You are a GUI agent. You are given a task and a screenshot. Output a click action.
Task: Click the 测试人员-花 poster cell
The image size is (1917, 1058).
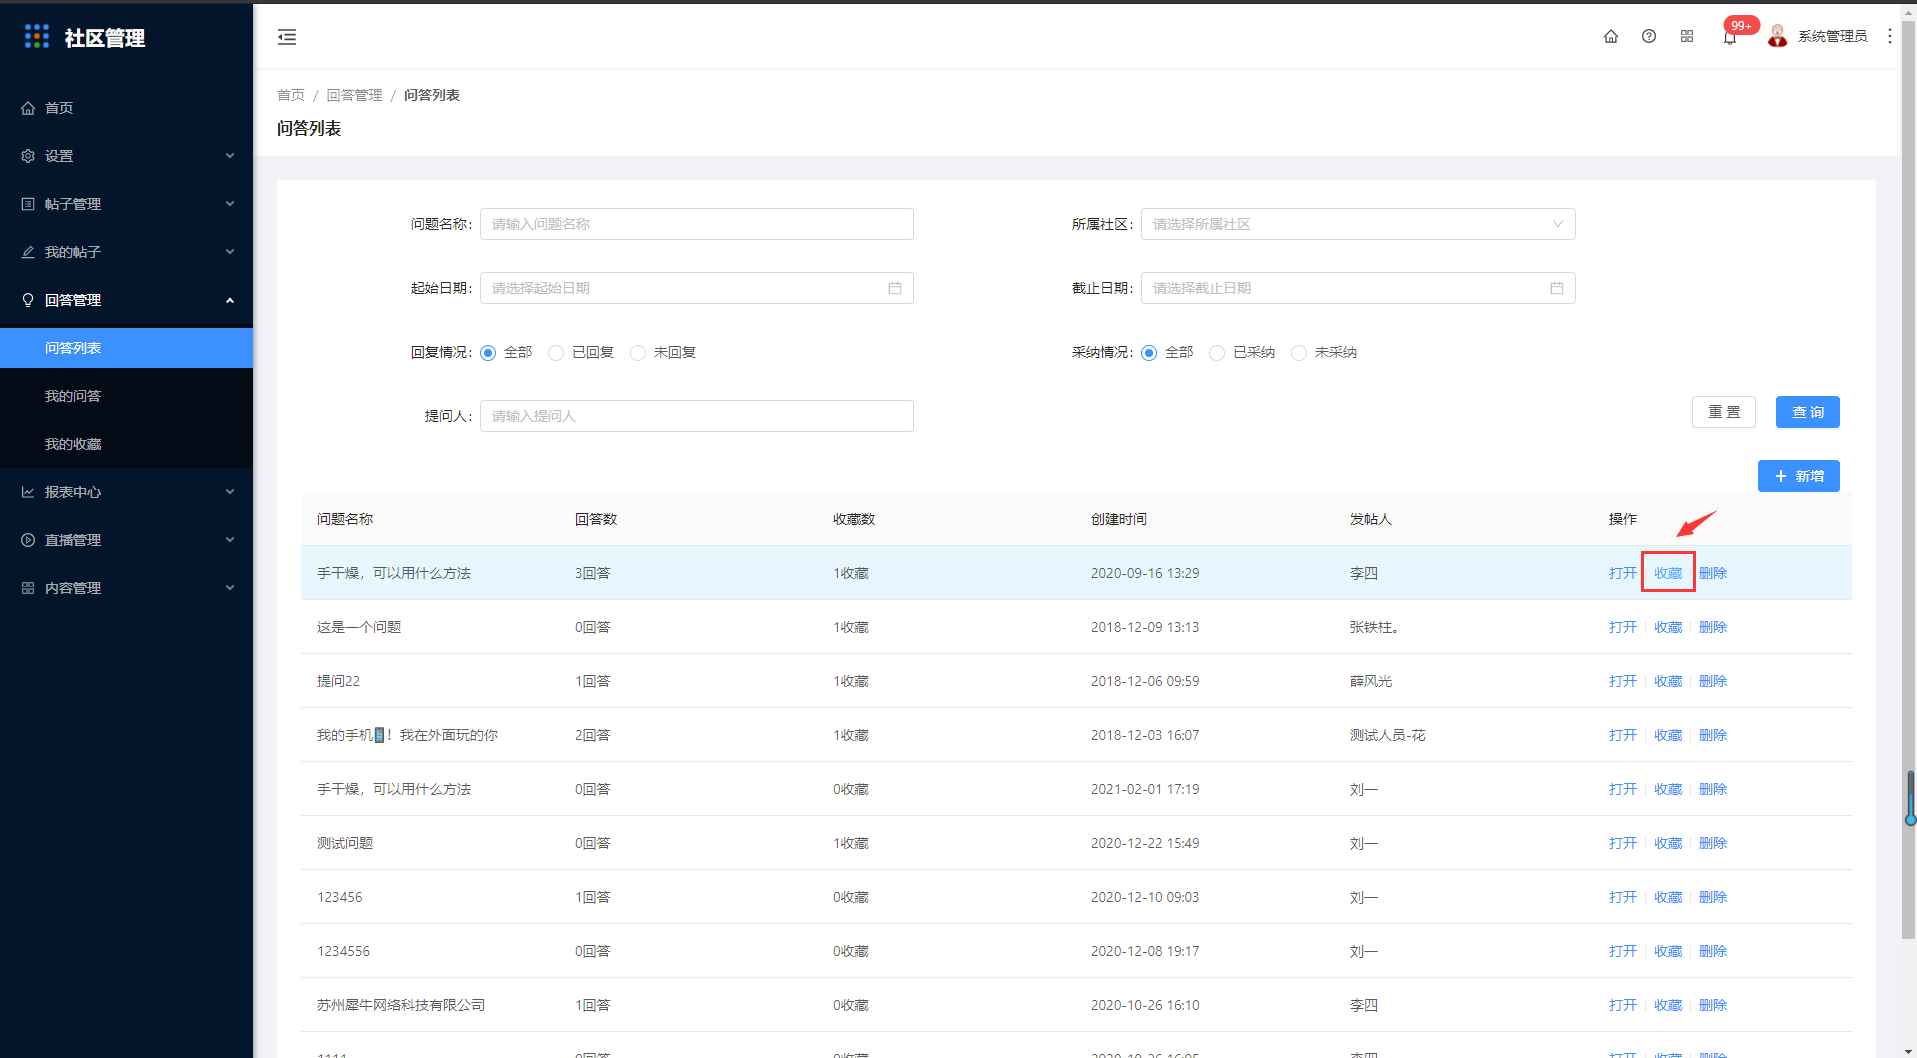point(1387,735)
